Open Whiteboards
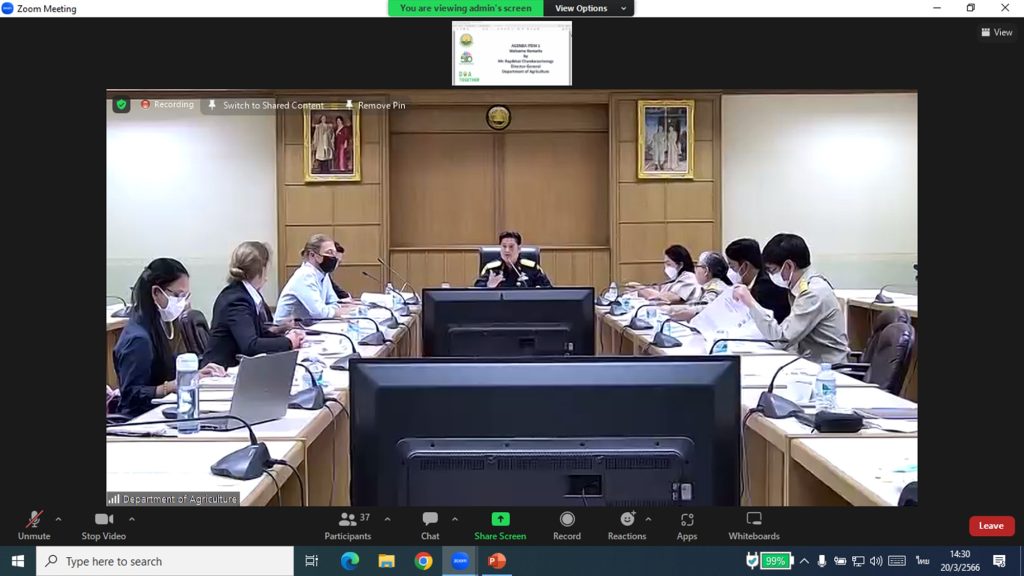 754,526
